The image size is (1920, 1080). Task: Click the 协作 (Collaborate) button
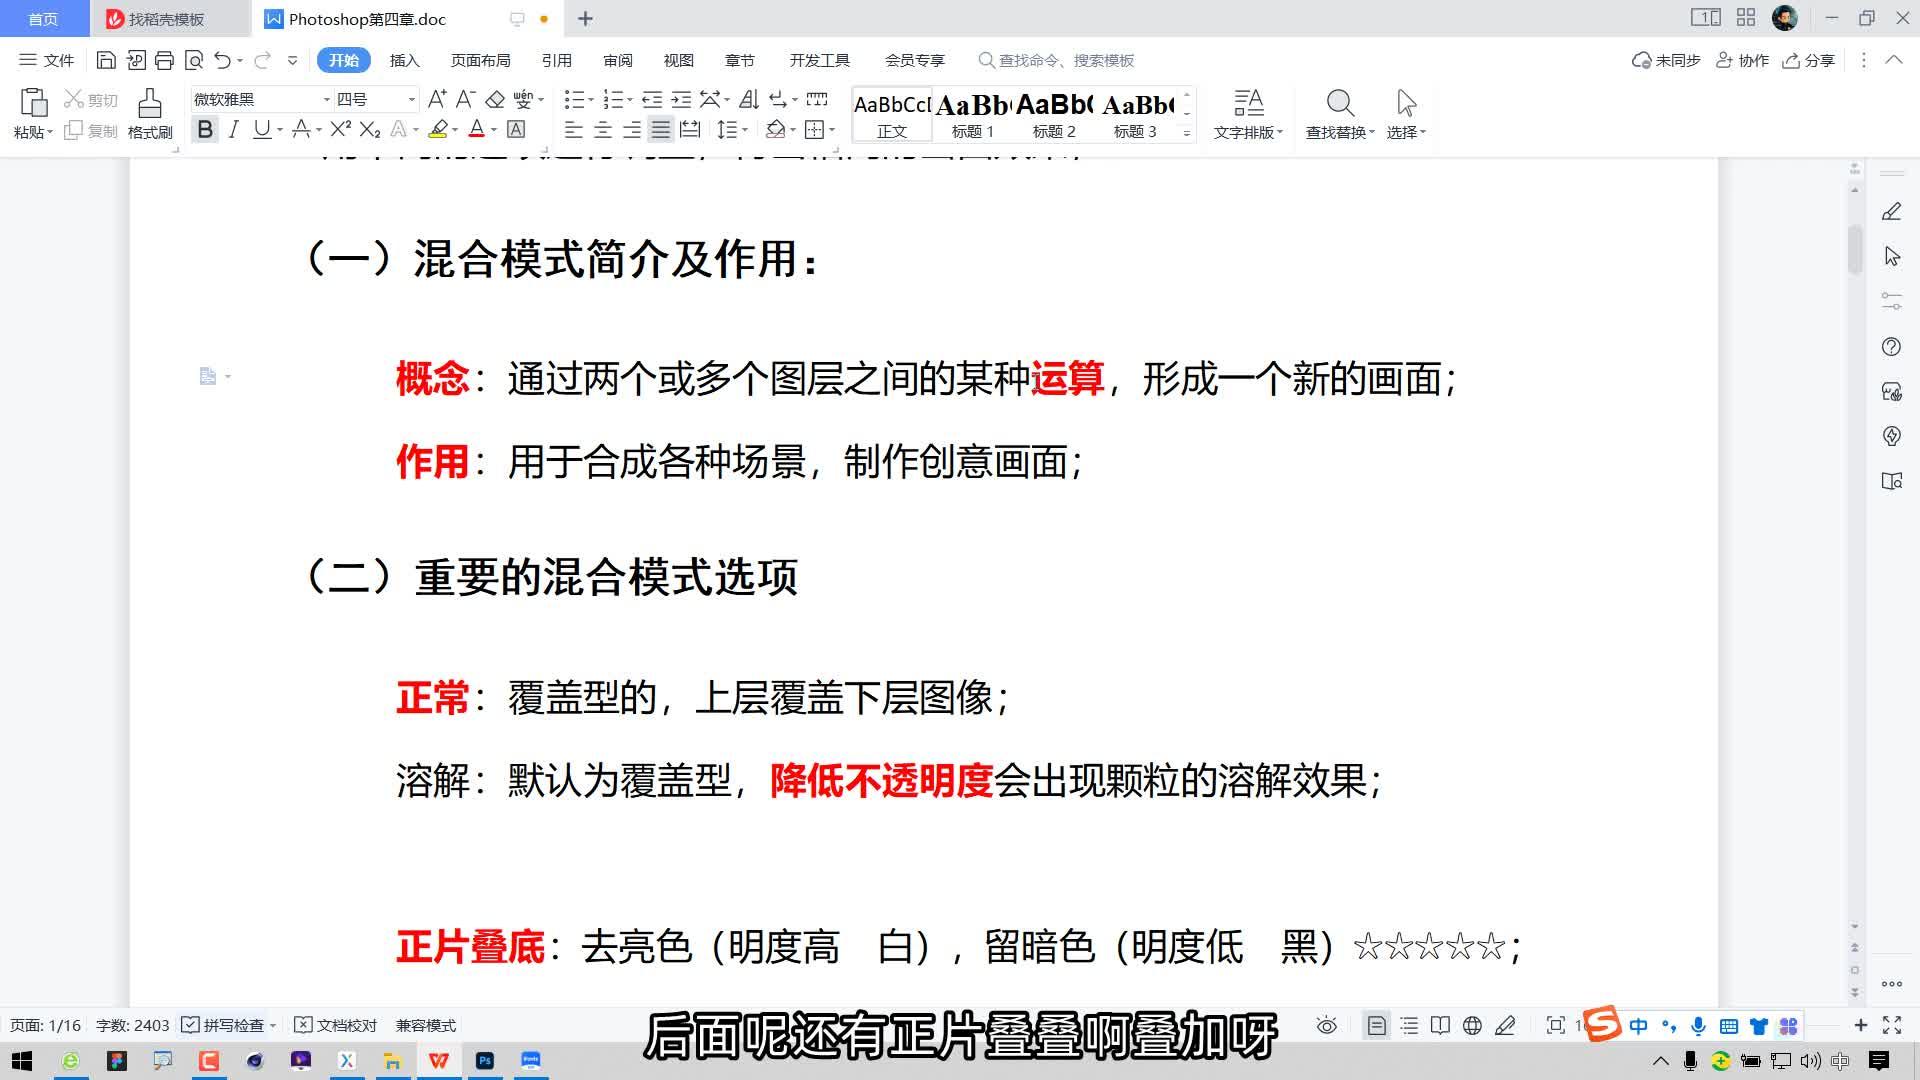click(1742, 60)
